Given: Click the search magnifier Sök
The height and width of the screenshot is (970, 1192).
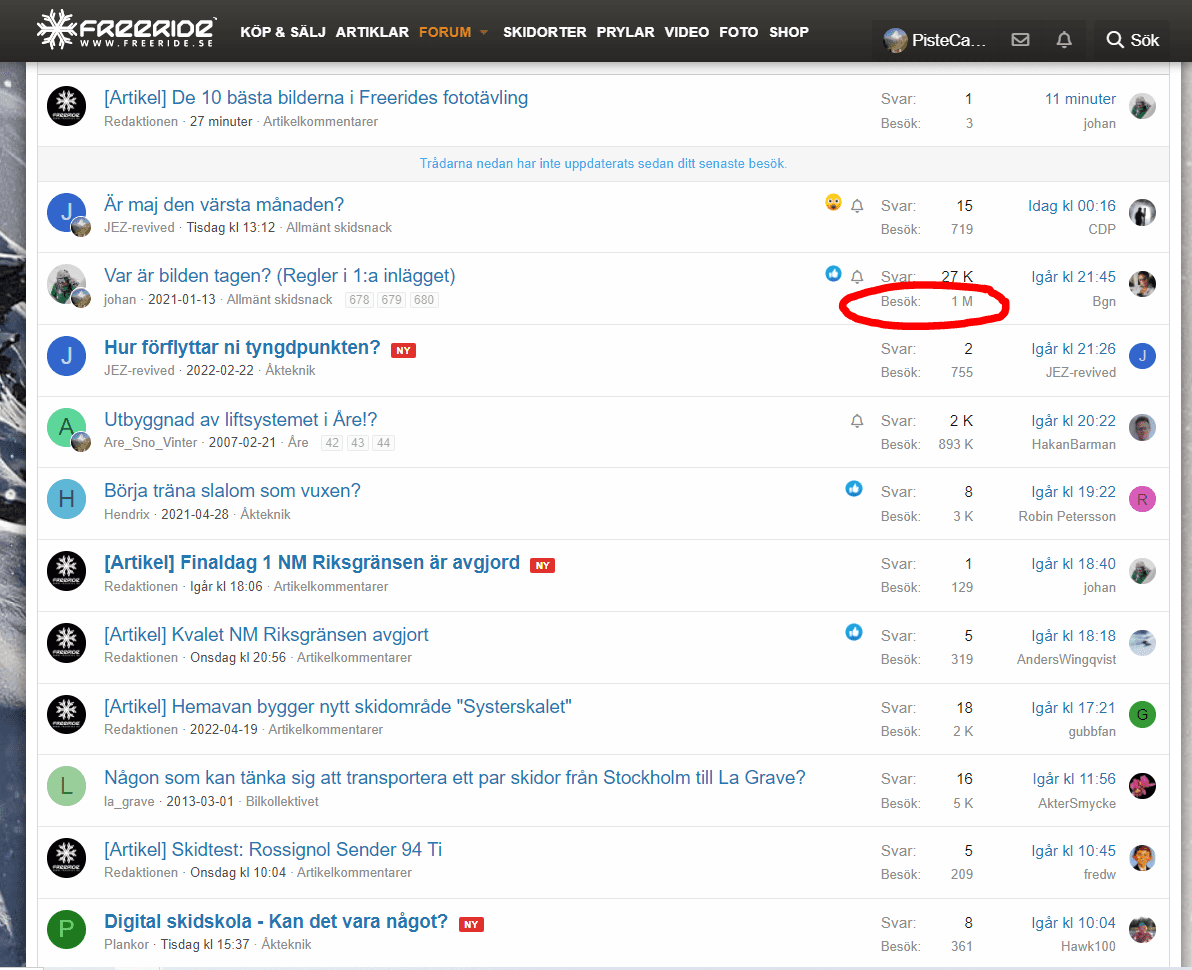Looking at the screenshot, I should (x=1132, y=40).
